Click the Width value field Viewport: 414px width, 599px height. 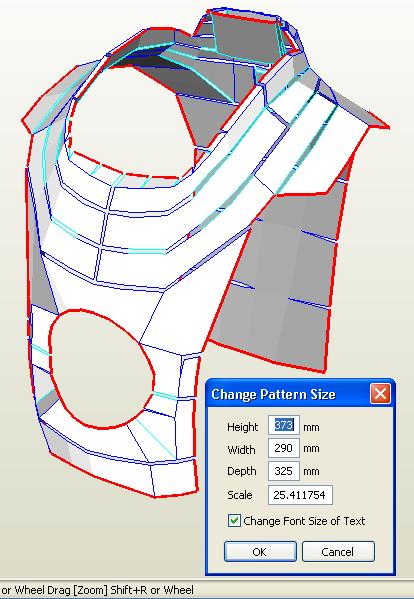[x=284, y=448]
